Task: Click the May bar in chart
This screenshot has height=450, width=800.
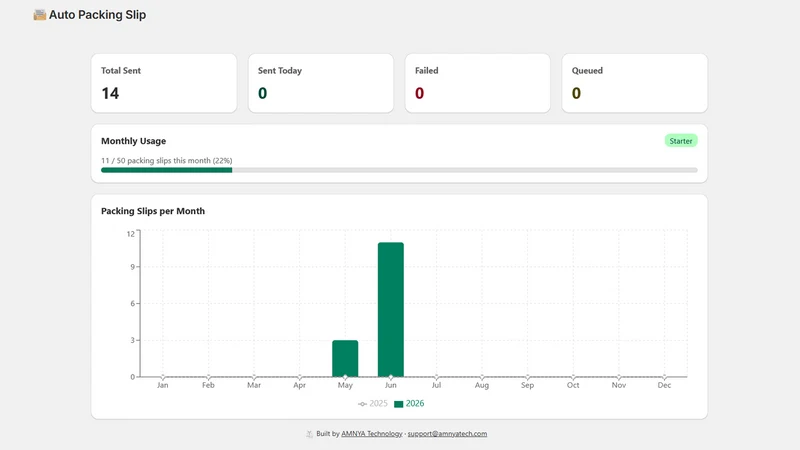Action: [345, 359]
